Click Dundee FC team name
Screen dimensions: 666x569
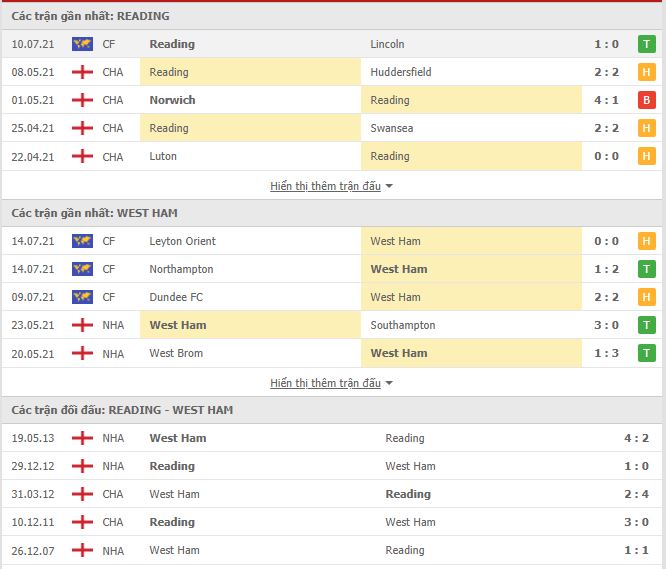[x=176, y=297]
